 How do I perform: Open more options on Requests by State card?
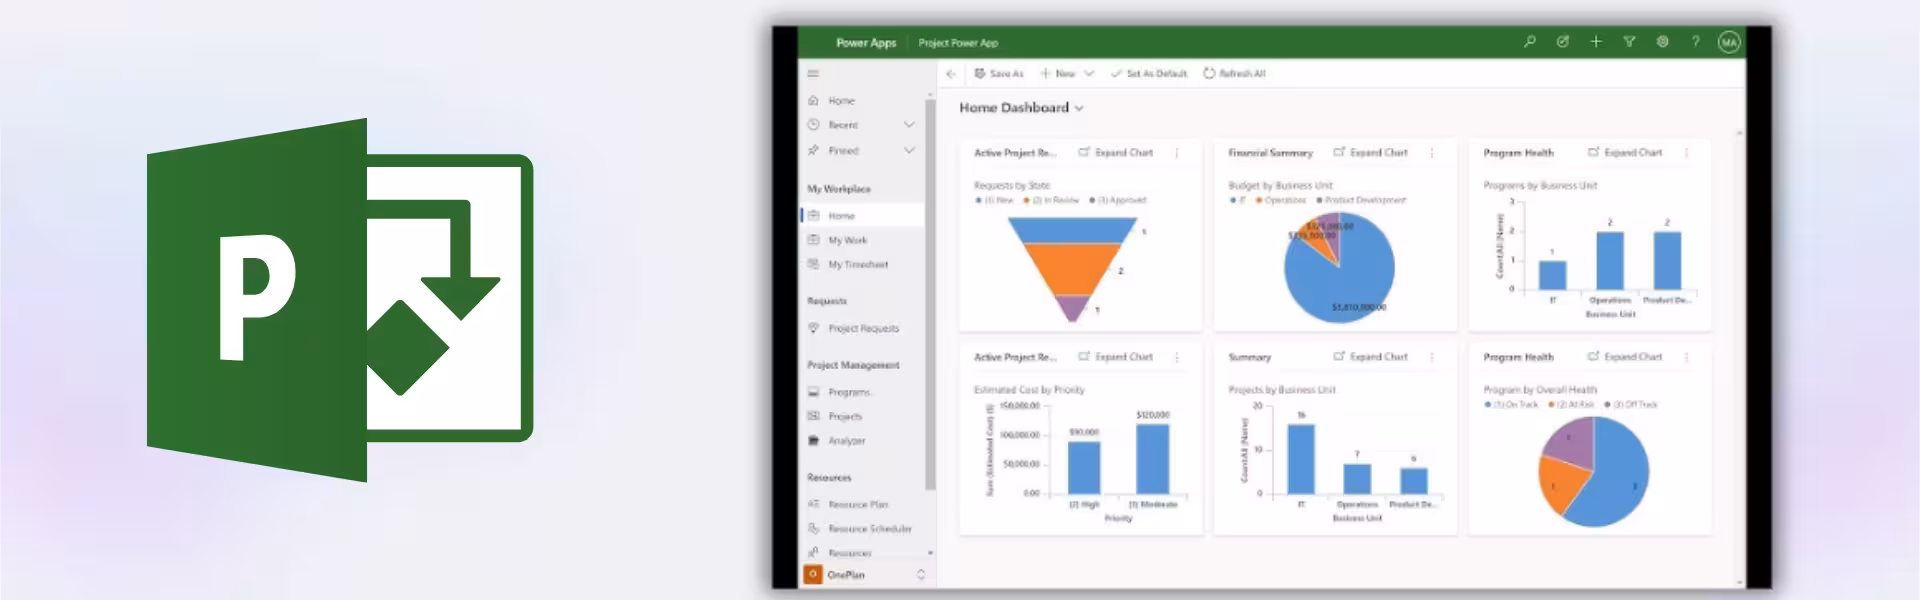[1177, 153]
